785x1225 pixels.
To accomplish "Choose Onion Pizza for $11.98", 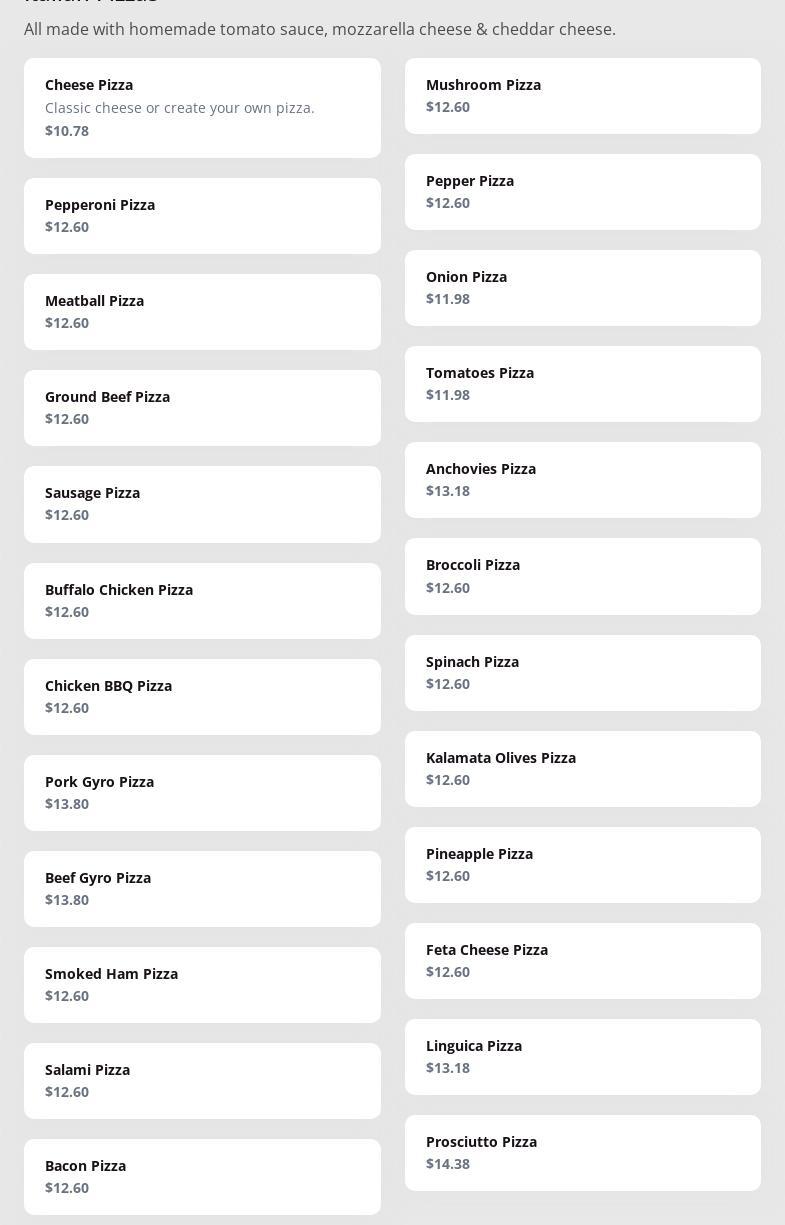I will click(x=582, y=288).
